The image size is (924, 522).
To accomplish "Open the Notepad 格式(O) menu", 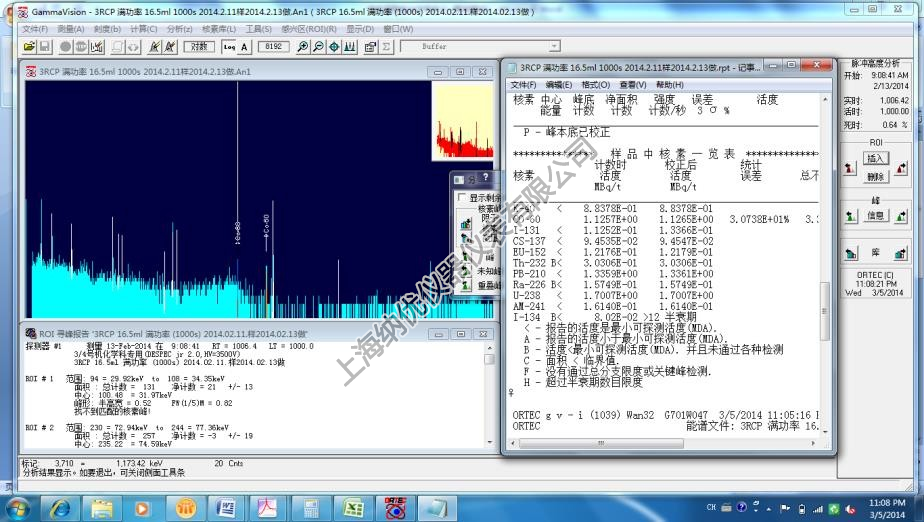I will pos(595,85).
